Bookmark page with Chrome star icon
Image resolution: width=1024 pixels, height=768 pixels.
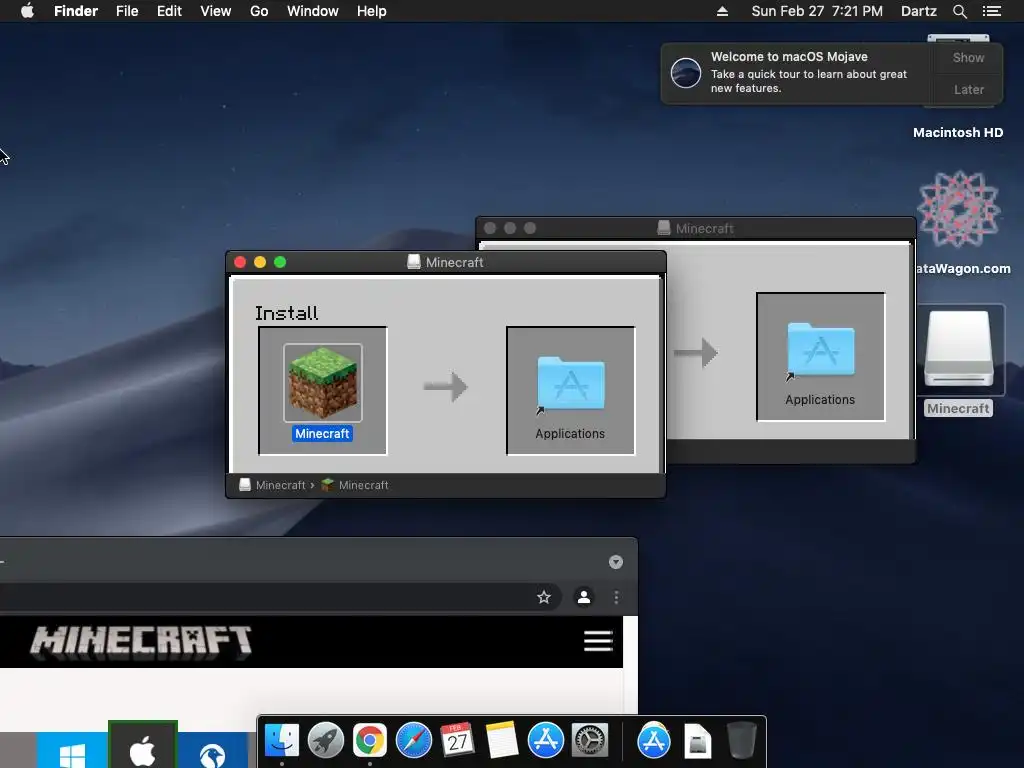tap(543, 597)
